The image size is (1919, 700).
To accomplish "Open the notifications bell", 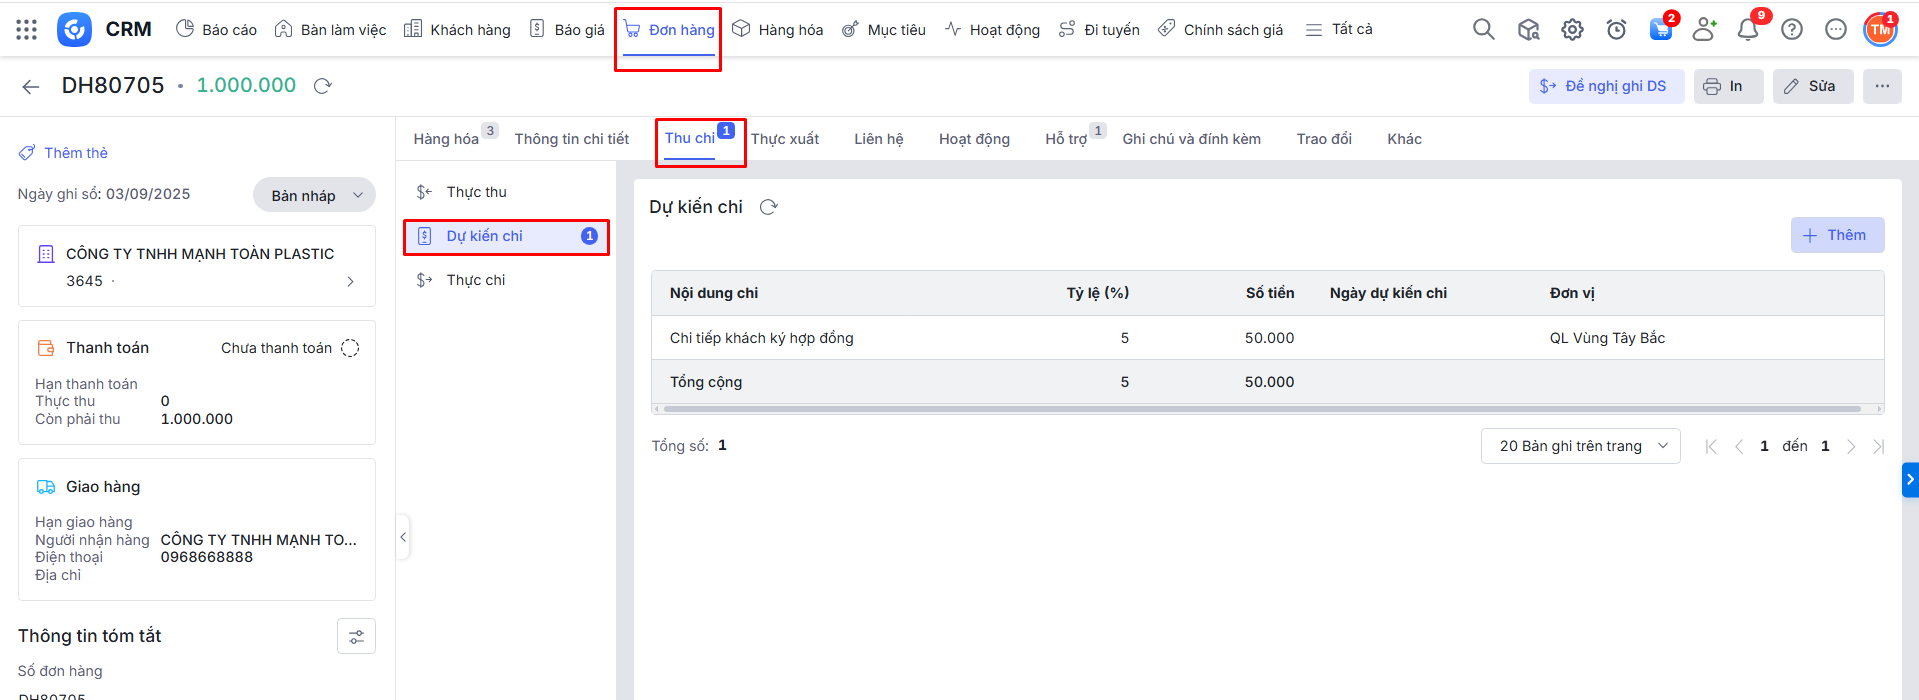I will click(1747, 30).
